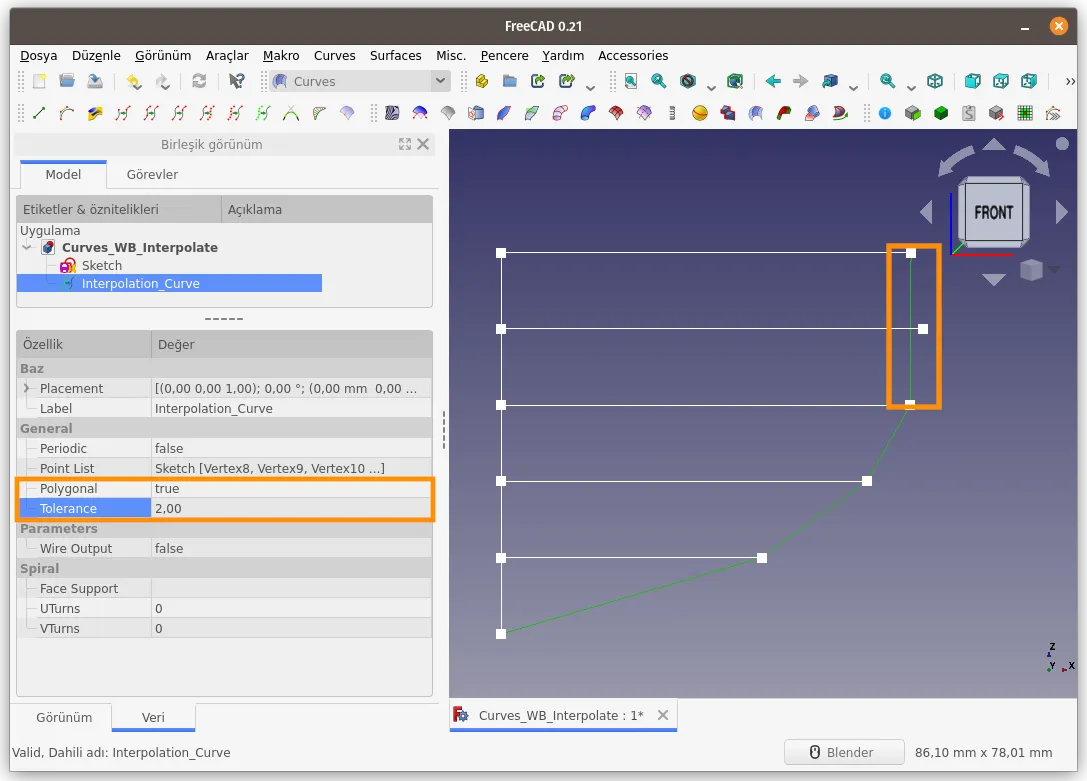Open the Accessories menu
The width and height of the screenshot is (1087, 781).
tap(633, 55)
